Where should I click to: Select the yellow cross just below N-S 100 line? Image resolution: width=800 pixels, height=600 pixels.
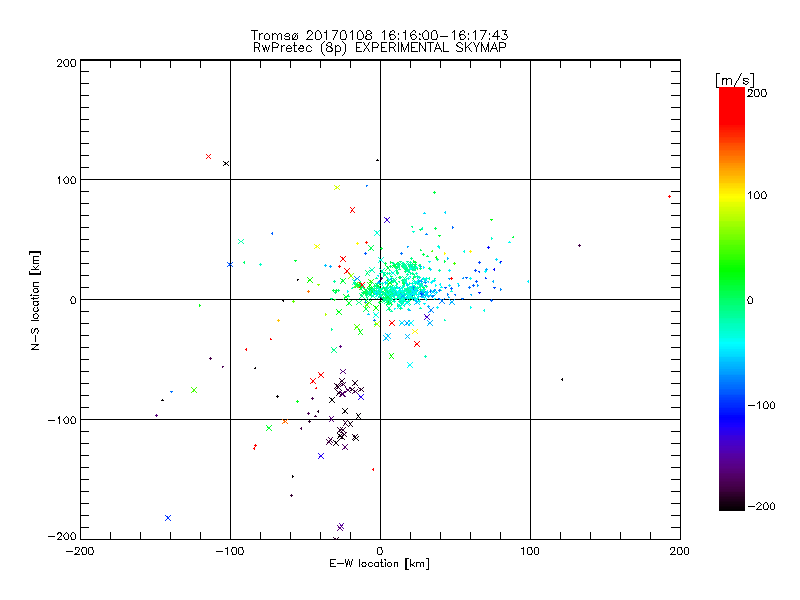coord(337,188)
